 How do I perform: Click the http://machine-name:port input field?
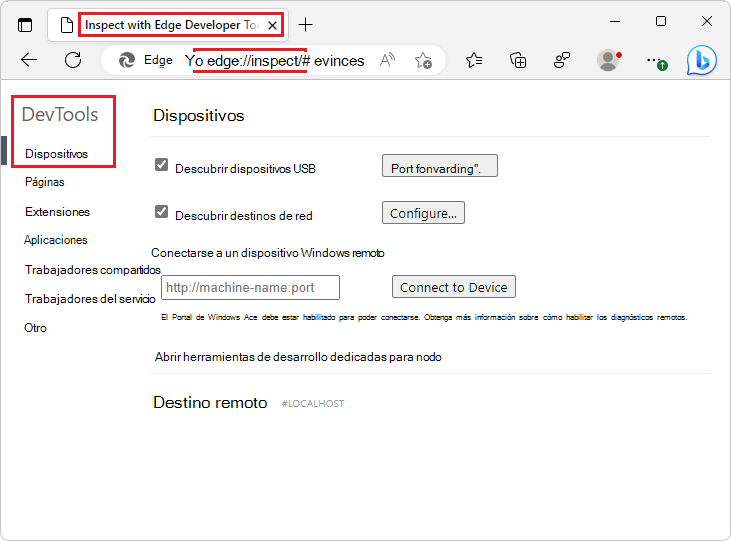point(250,287)
